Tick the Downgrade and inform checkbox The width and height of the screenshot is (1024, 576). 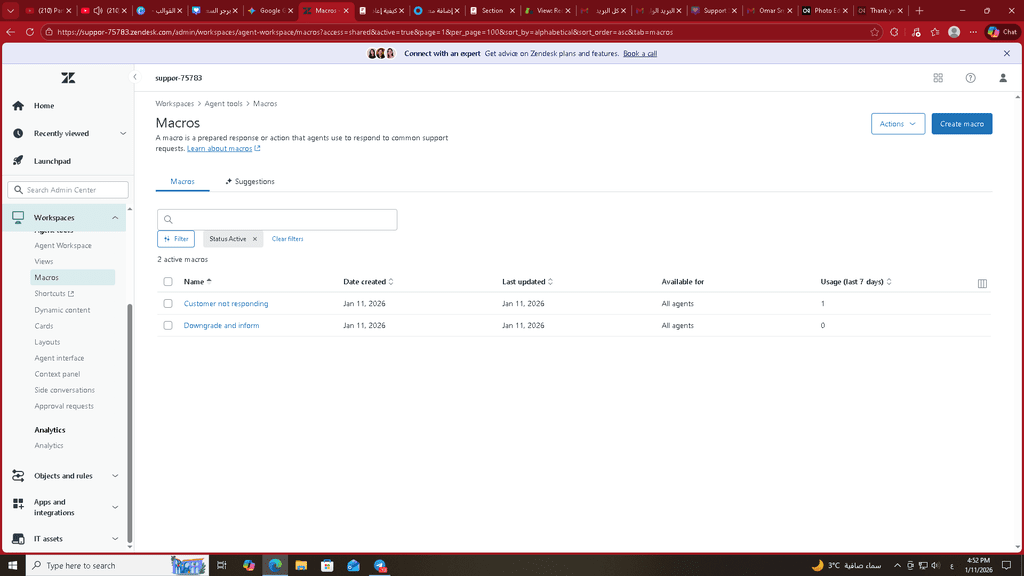tap(168, 325)
